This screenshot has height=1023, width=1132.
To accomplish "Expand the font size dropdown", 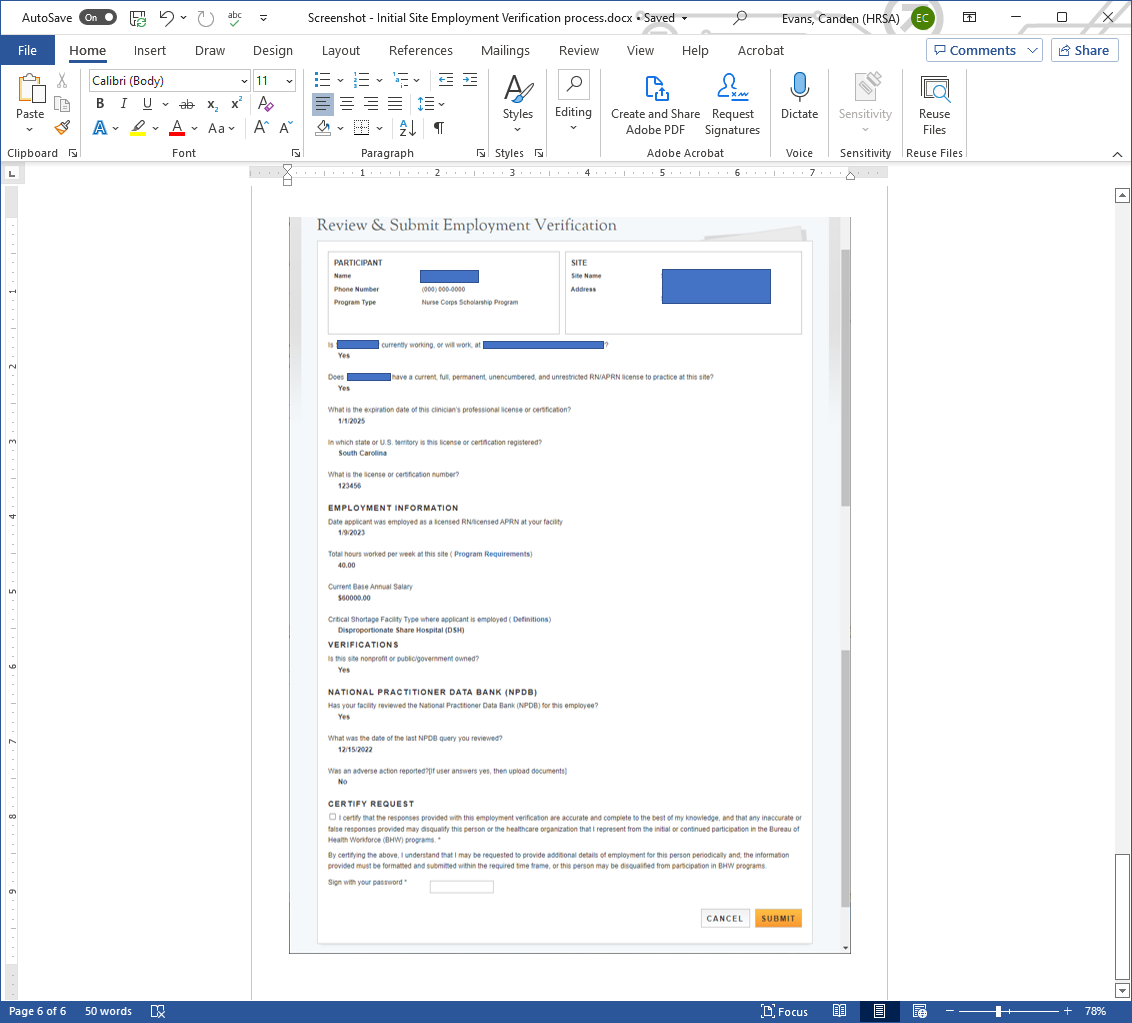I will coord(290,81).
